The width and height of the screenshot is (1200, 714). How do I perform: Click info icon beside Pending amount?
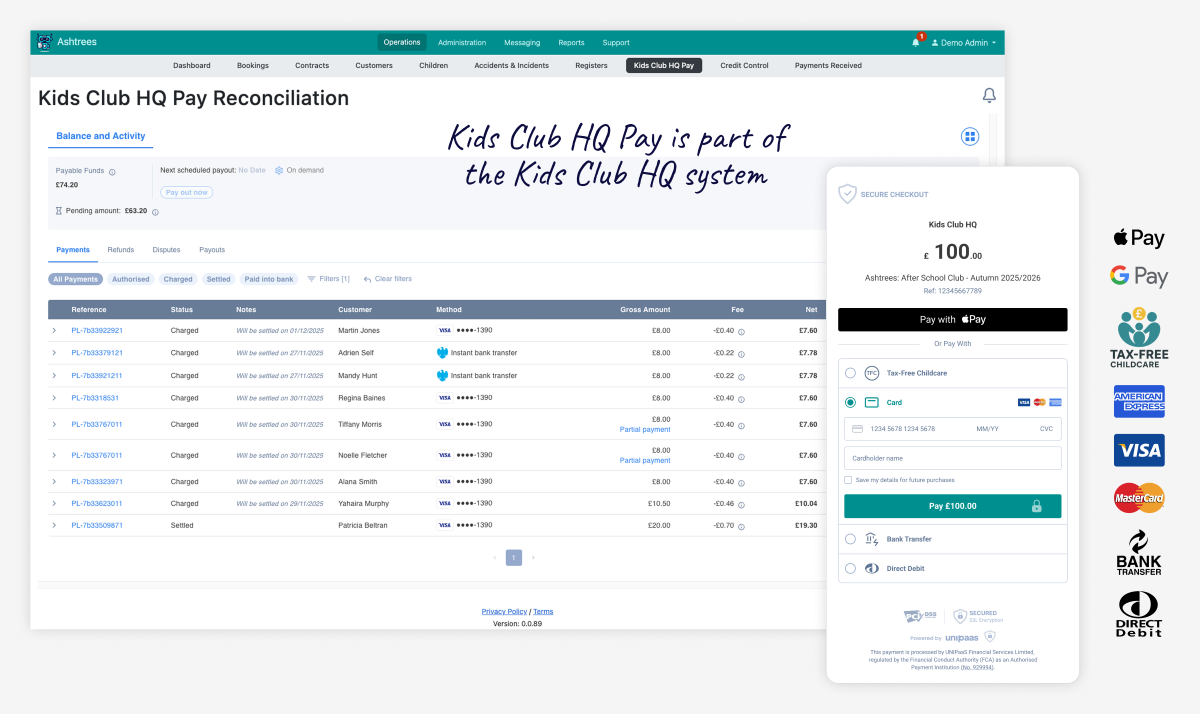coord(155,212)
